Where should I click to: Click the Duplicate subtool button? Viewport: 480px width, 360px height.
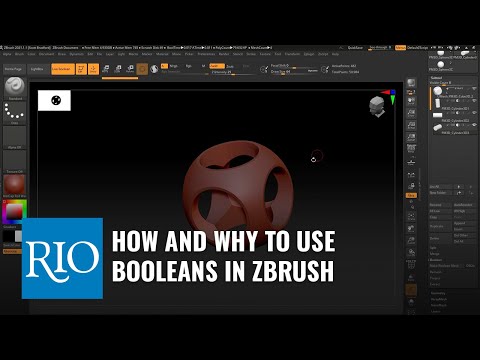pos(440,226)
